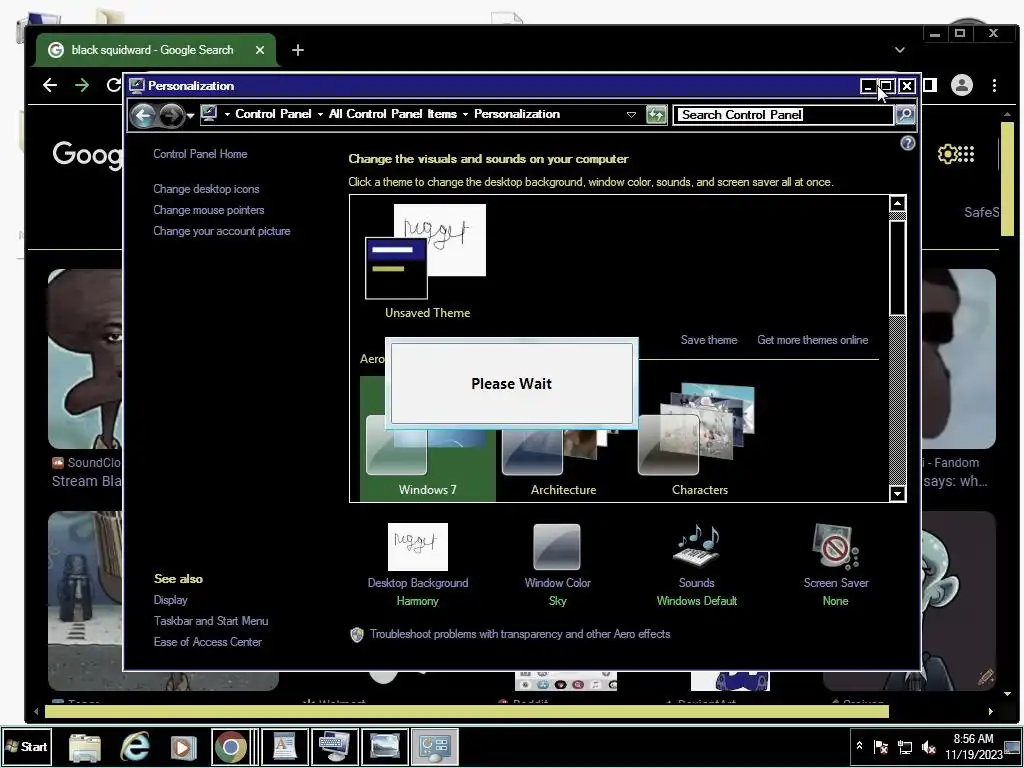This screenshot has width=1024, height=768.
Task: Show hidden tray icons arrow
Action: 859,746
